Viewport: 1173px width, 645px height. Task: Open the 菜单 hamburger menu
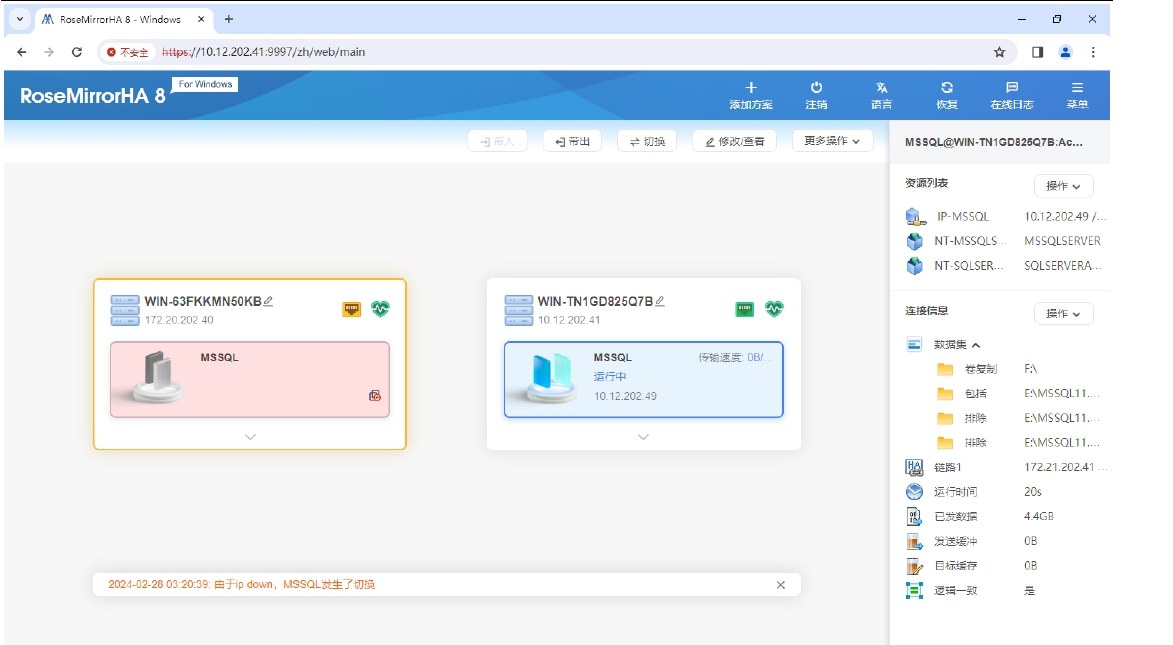tap(1077, 95)
